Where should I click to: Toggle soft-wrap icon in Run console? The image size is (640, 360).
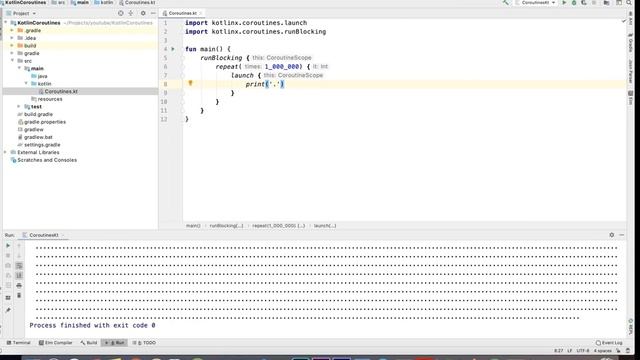(19, 266)
